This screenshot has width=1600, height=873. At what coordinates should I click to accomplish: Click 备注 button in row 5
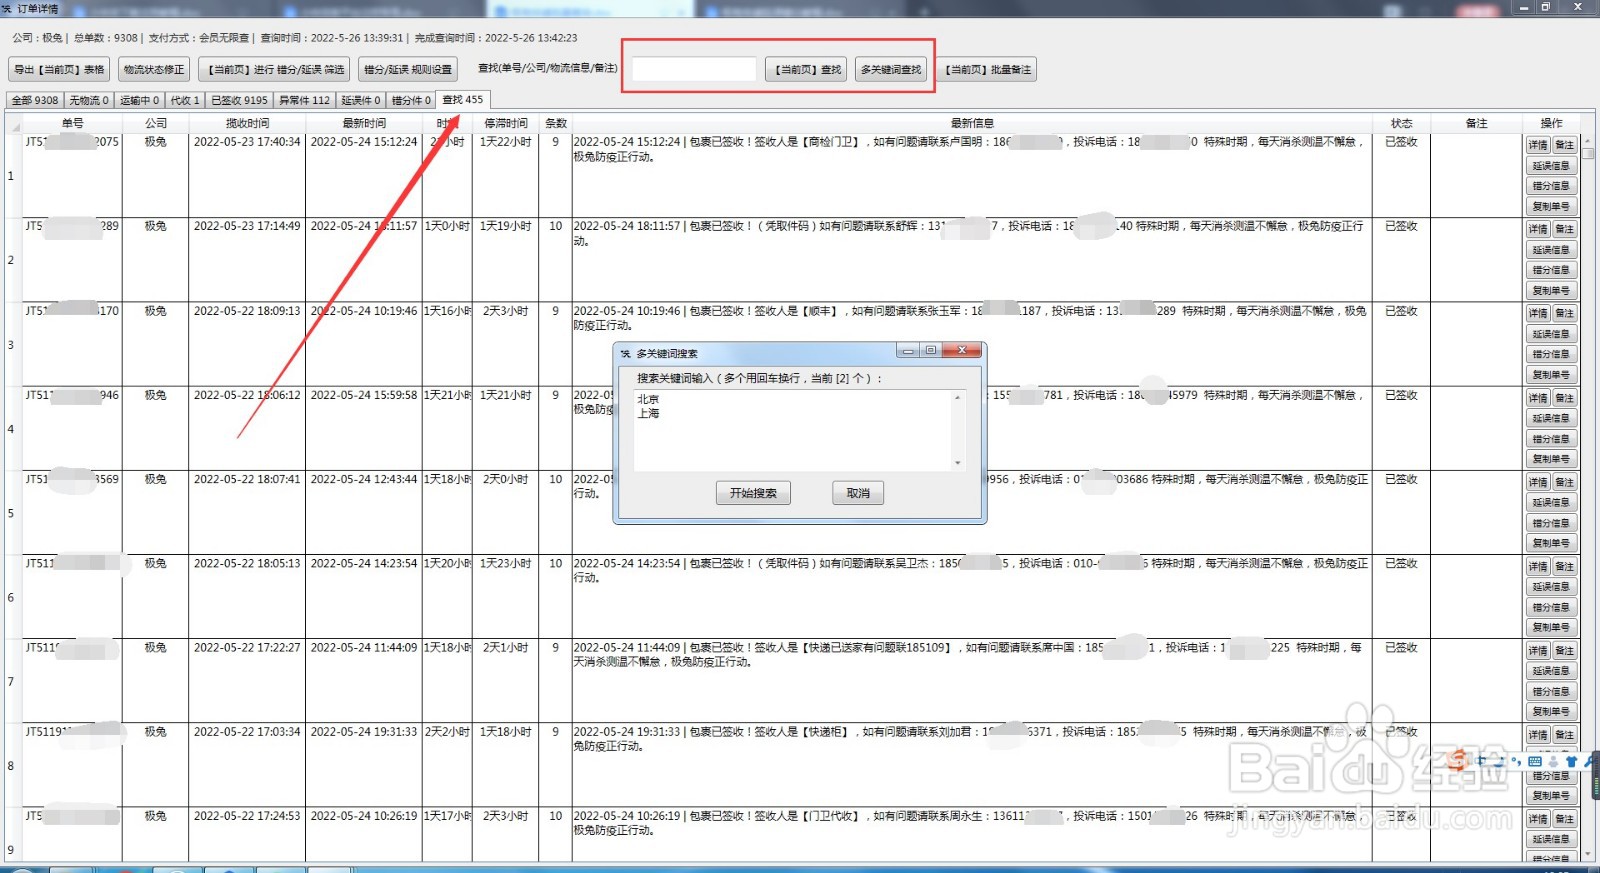pos(1565,482)
